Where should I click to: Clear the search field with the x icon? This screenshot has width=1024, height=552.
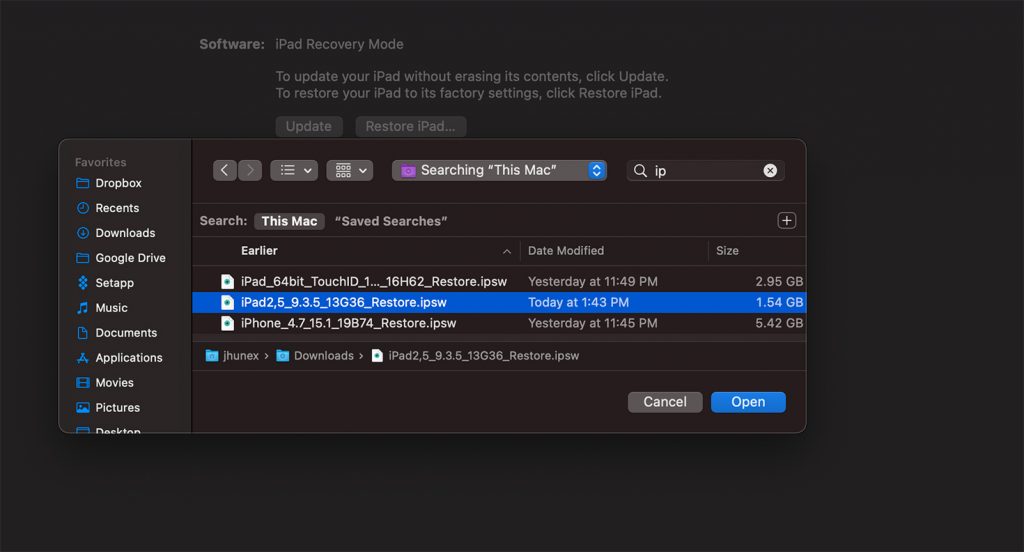pyautogui.click(x=771, y=170)
